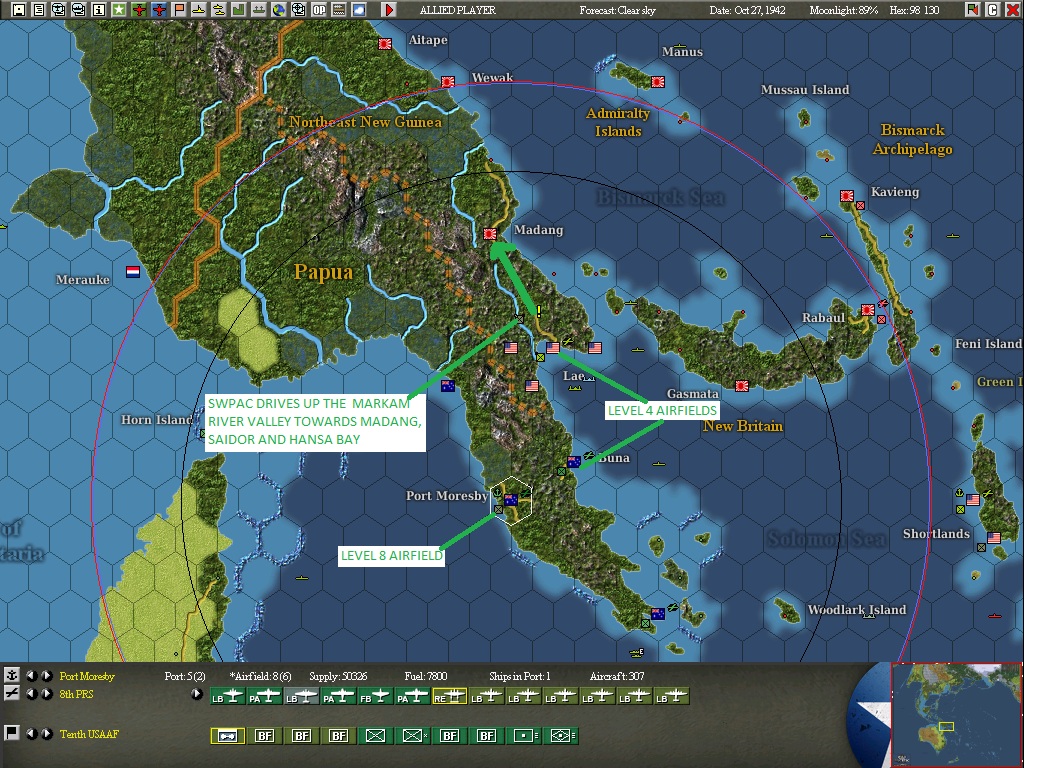Select the Japanese base flag at Aitape
This screenshot has height=768, width=1050.
pos(384,44)
